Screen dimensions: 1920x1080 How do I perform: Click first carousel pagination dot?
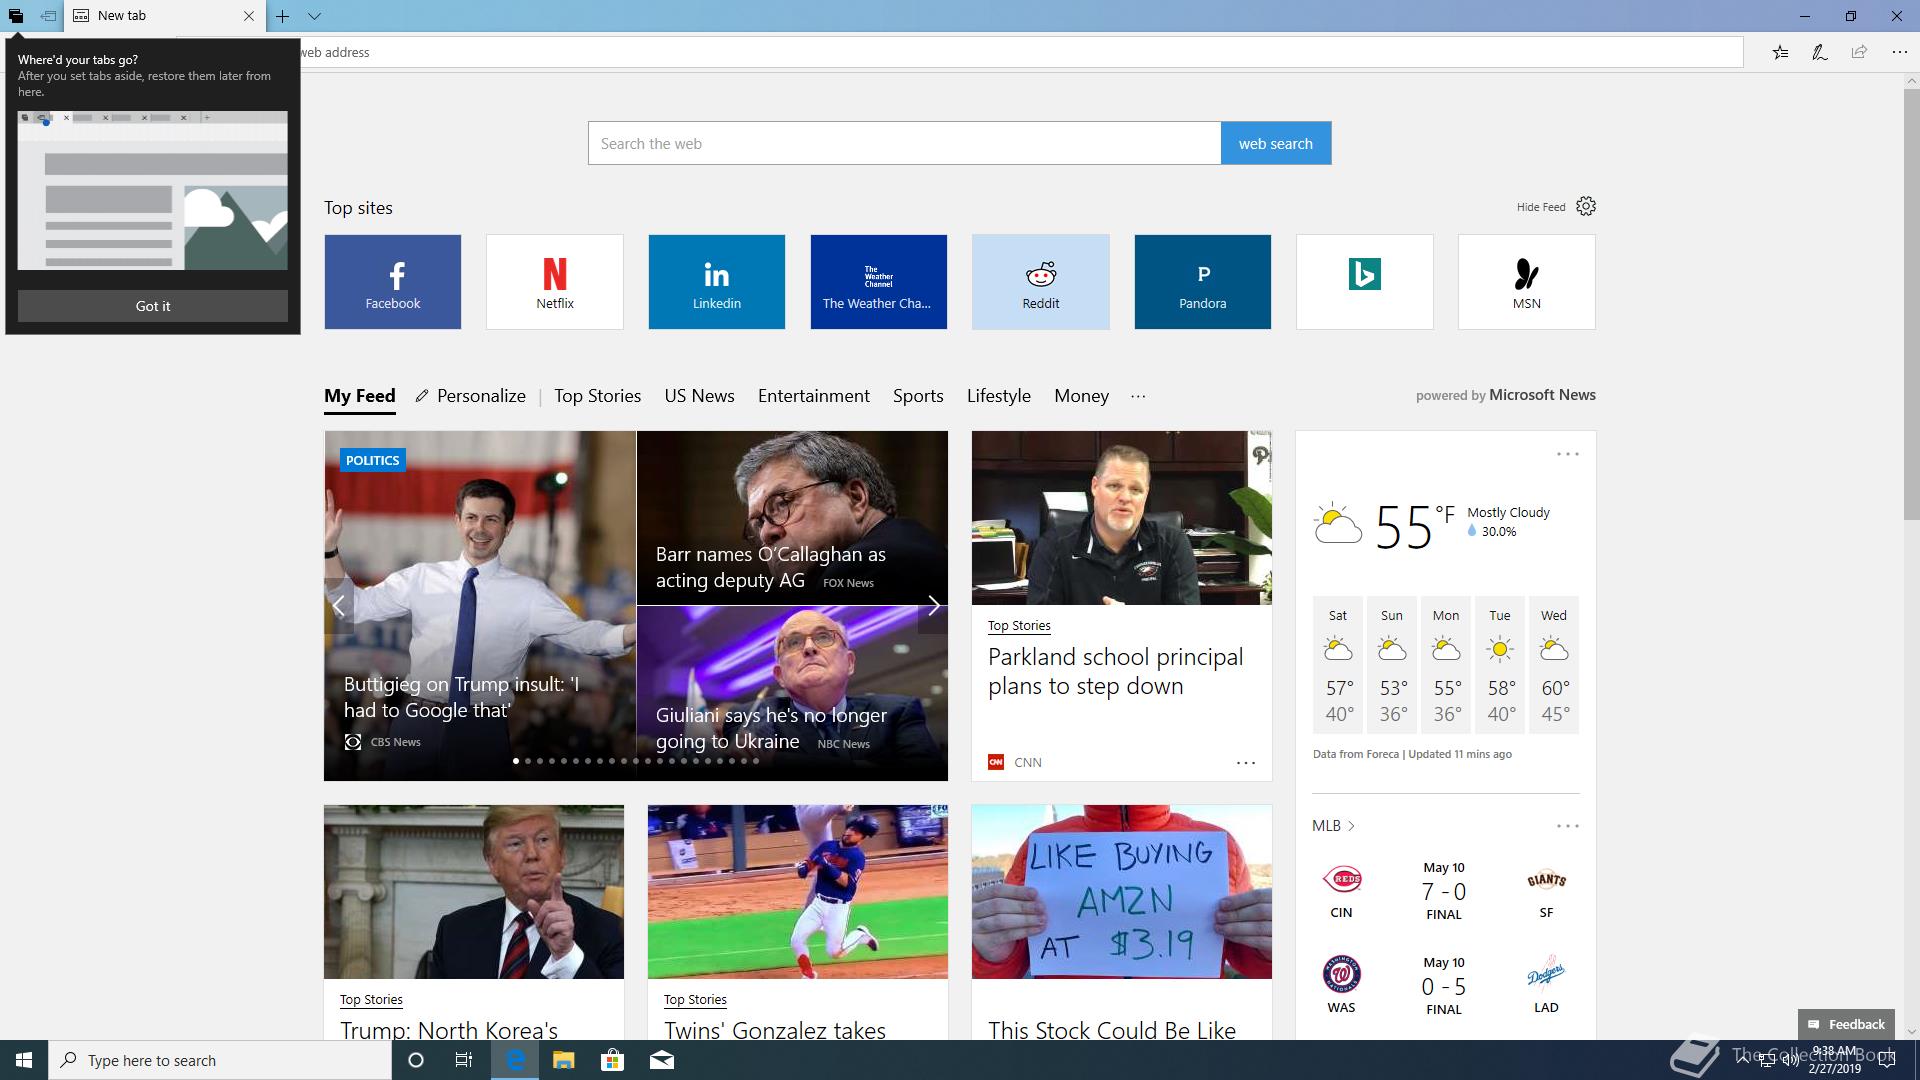pyautogui.click(x=516, y=761)
